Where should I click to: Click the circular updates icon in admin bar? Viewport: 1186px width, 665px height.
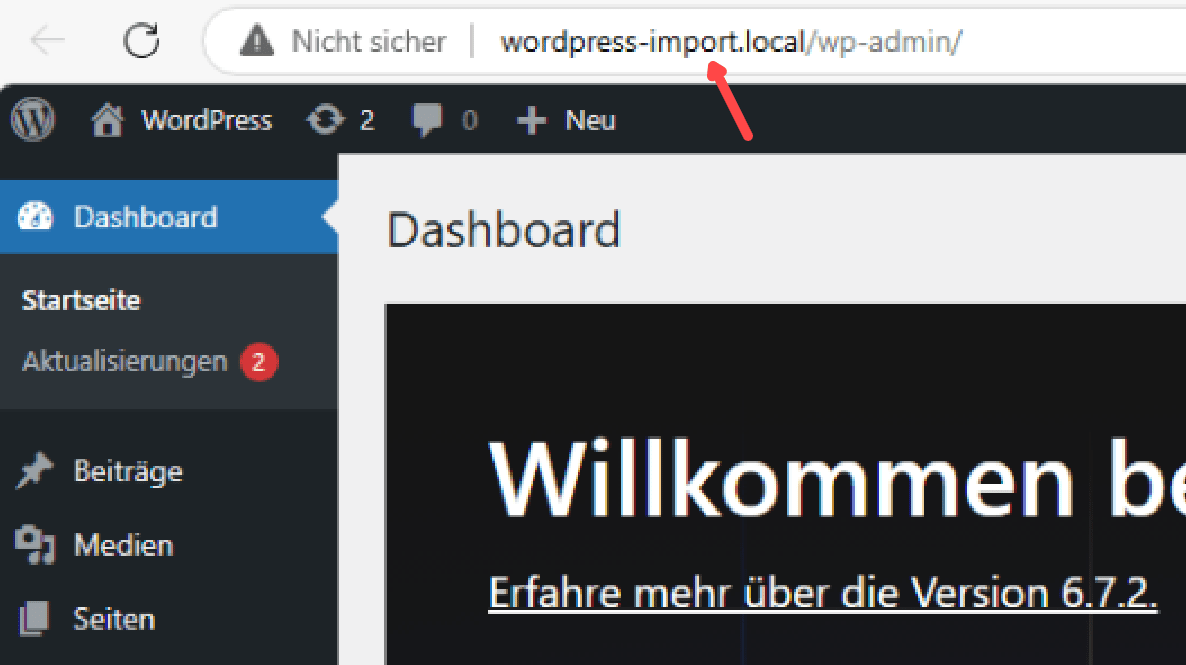coord(324,121)
